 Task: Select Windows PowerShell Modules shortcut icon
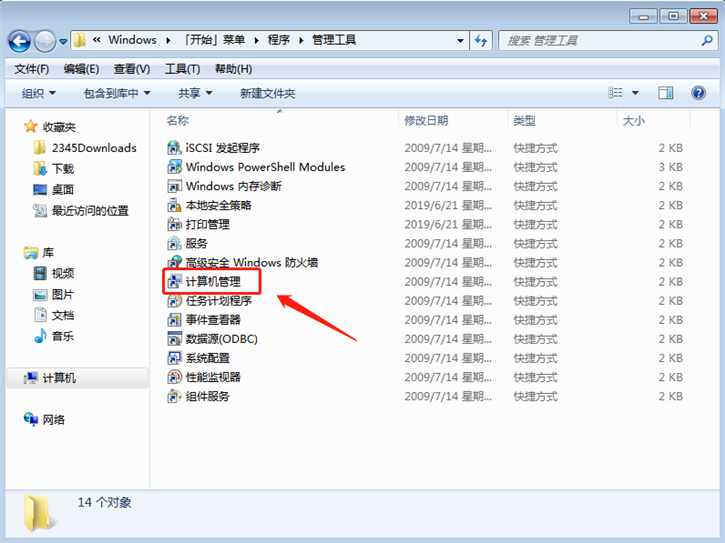coord(174,167)
